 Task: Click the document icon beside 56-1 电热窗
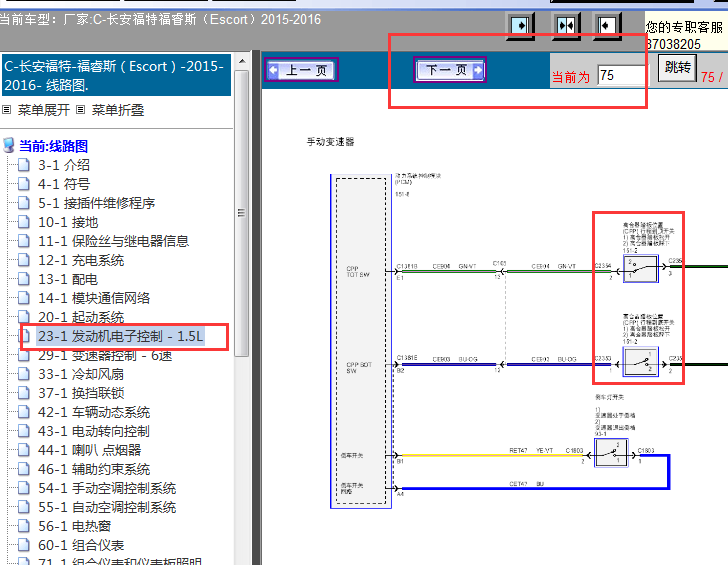[24, 526]
